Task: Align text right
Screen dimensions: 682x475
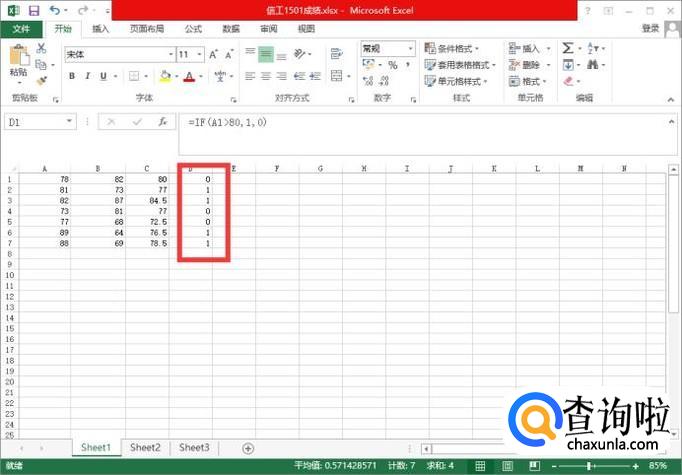Action: click(282, 77)
